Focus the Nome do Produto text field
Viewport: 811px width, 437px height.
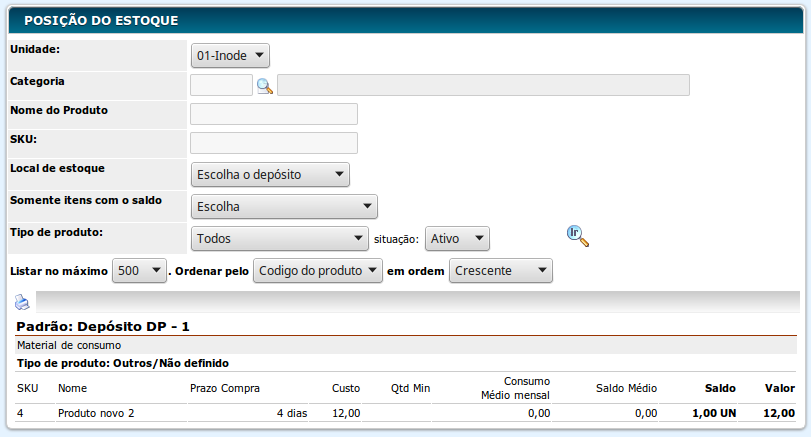click(273, 114)
